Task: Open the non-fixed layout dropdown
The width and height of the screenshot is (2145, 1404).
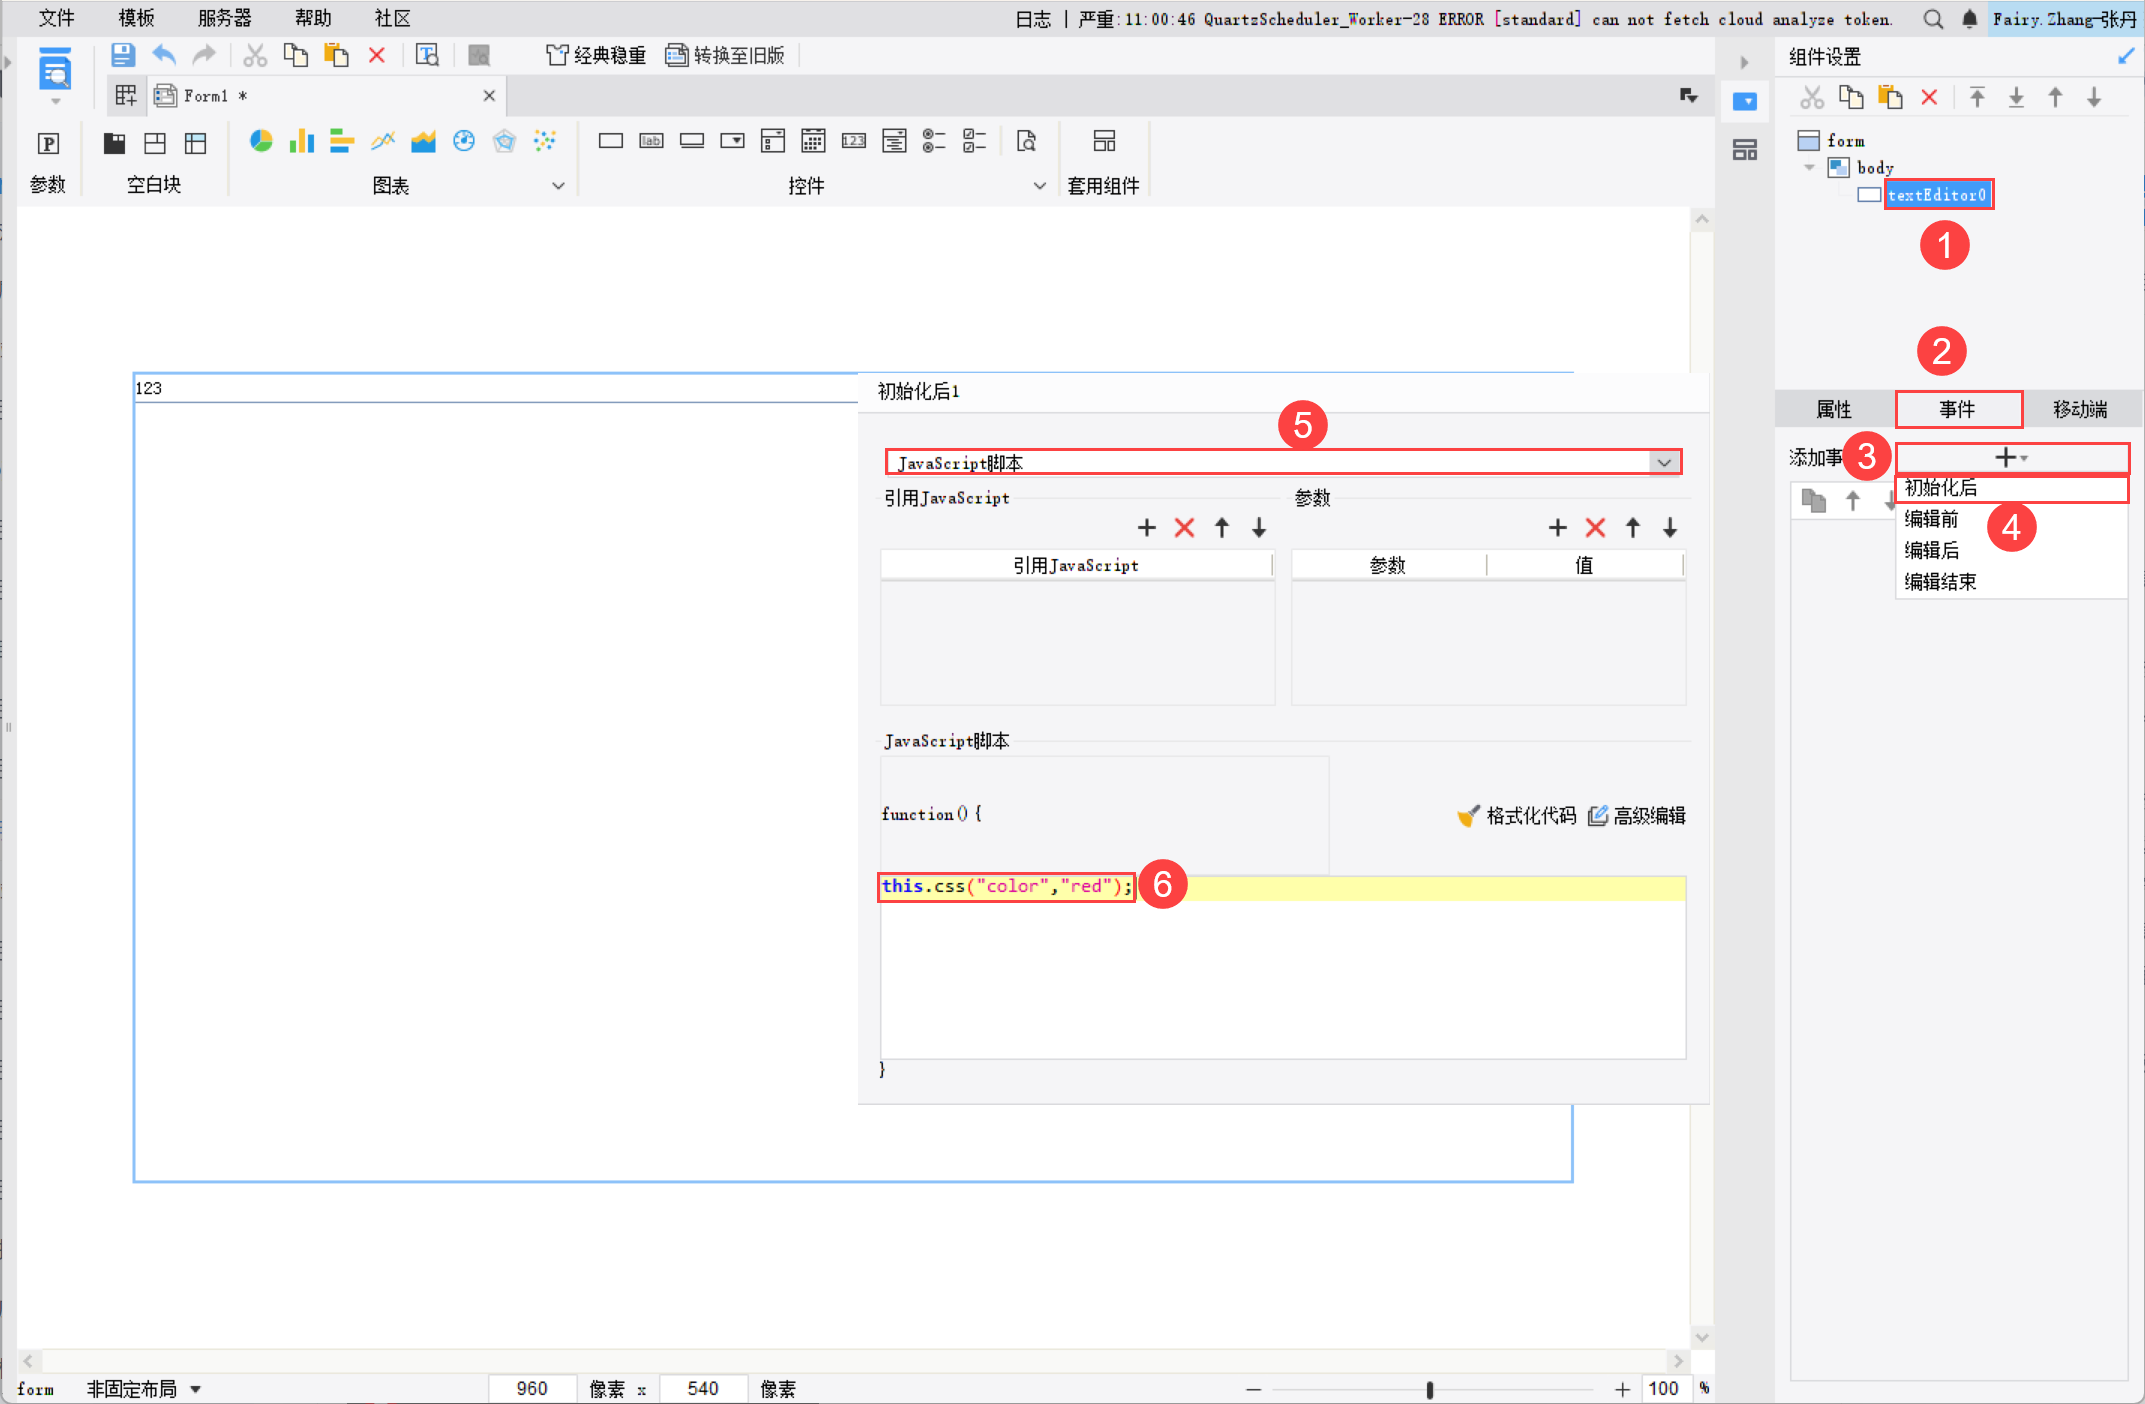Action: [196, 1389]
